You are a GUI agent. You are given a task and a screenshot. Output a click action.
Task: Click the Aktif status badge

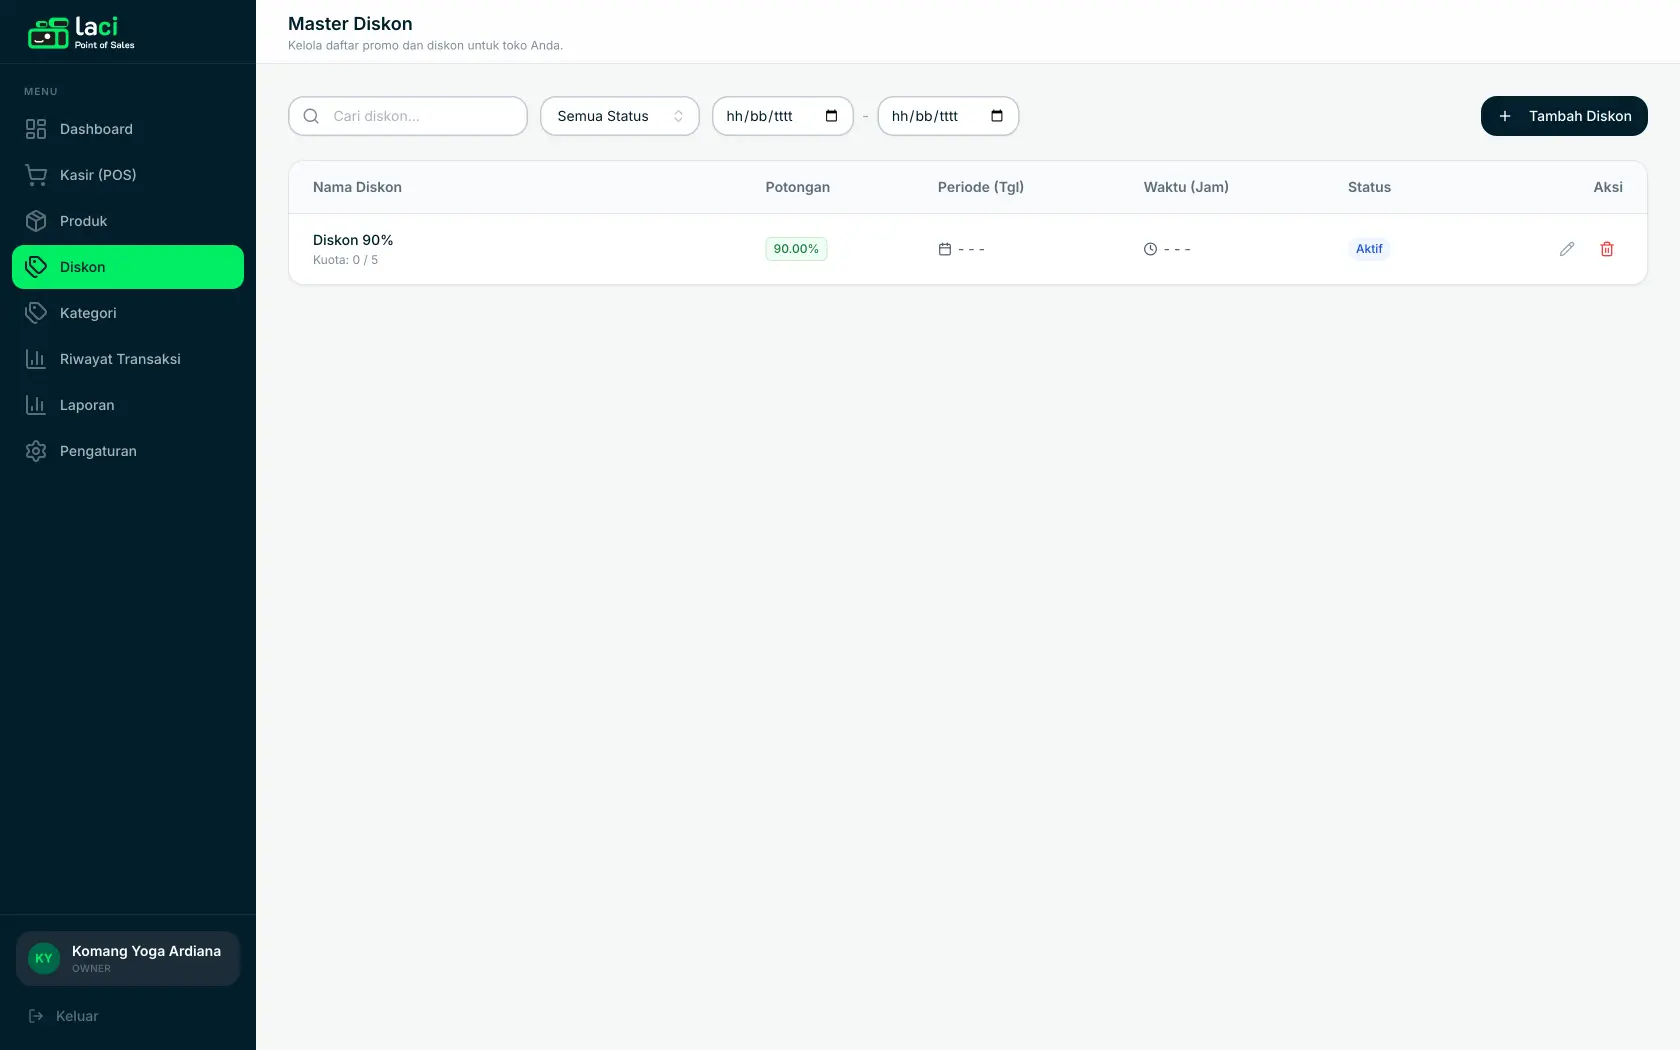[1369, 249]
